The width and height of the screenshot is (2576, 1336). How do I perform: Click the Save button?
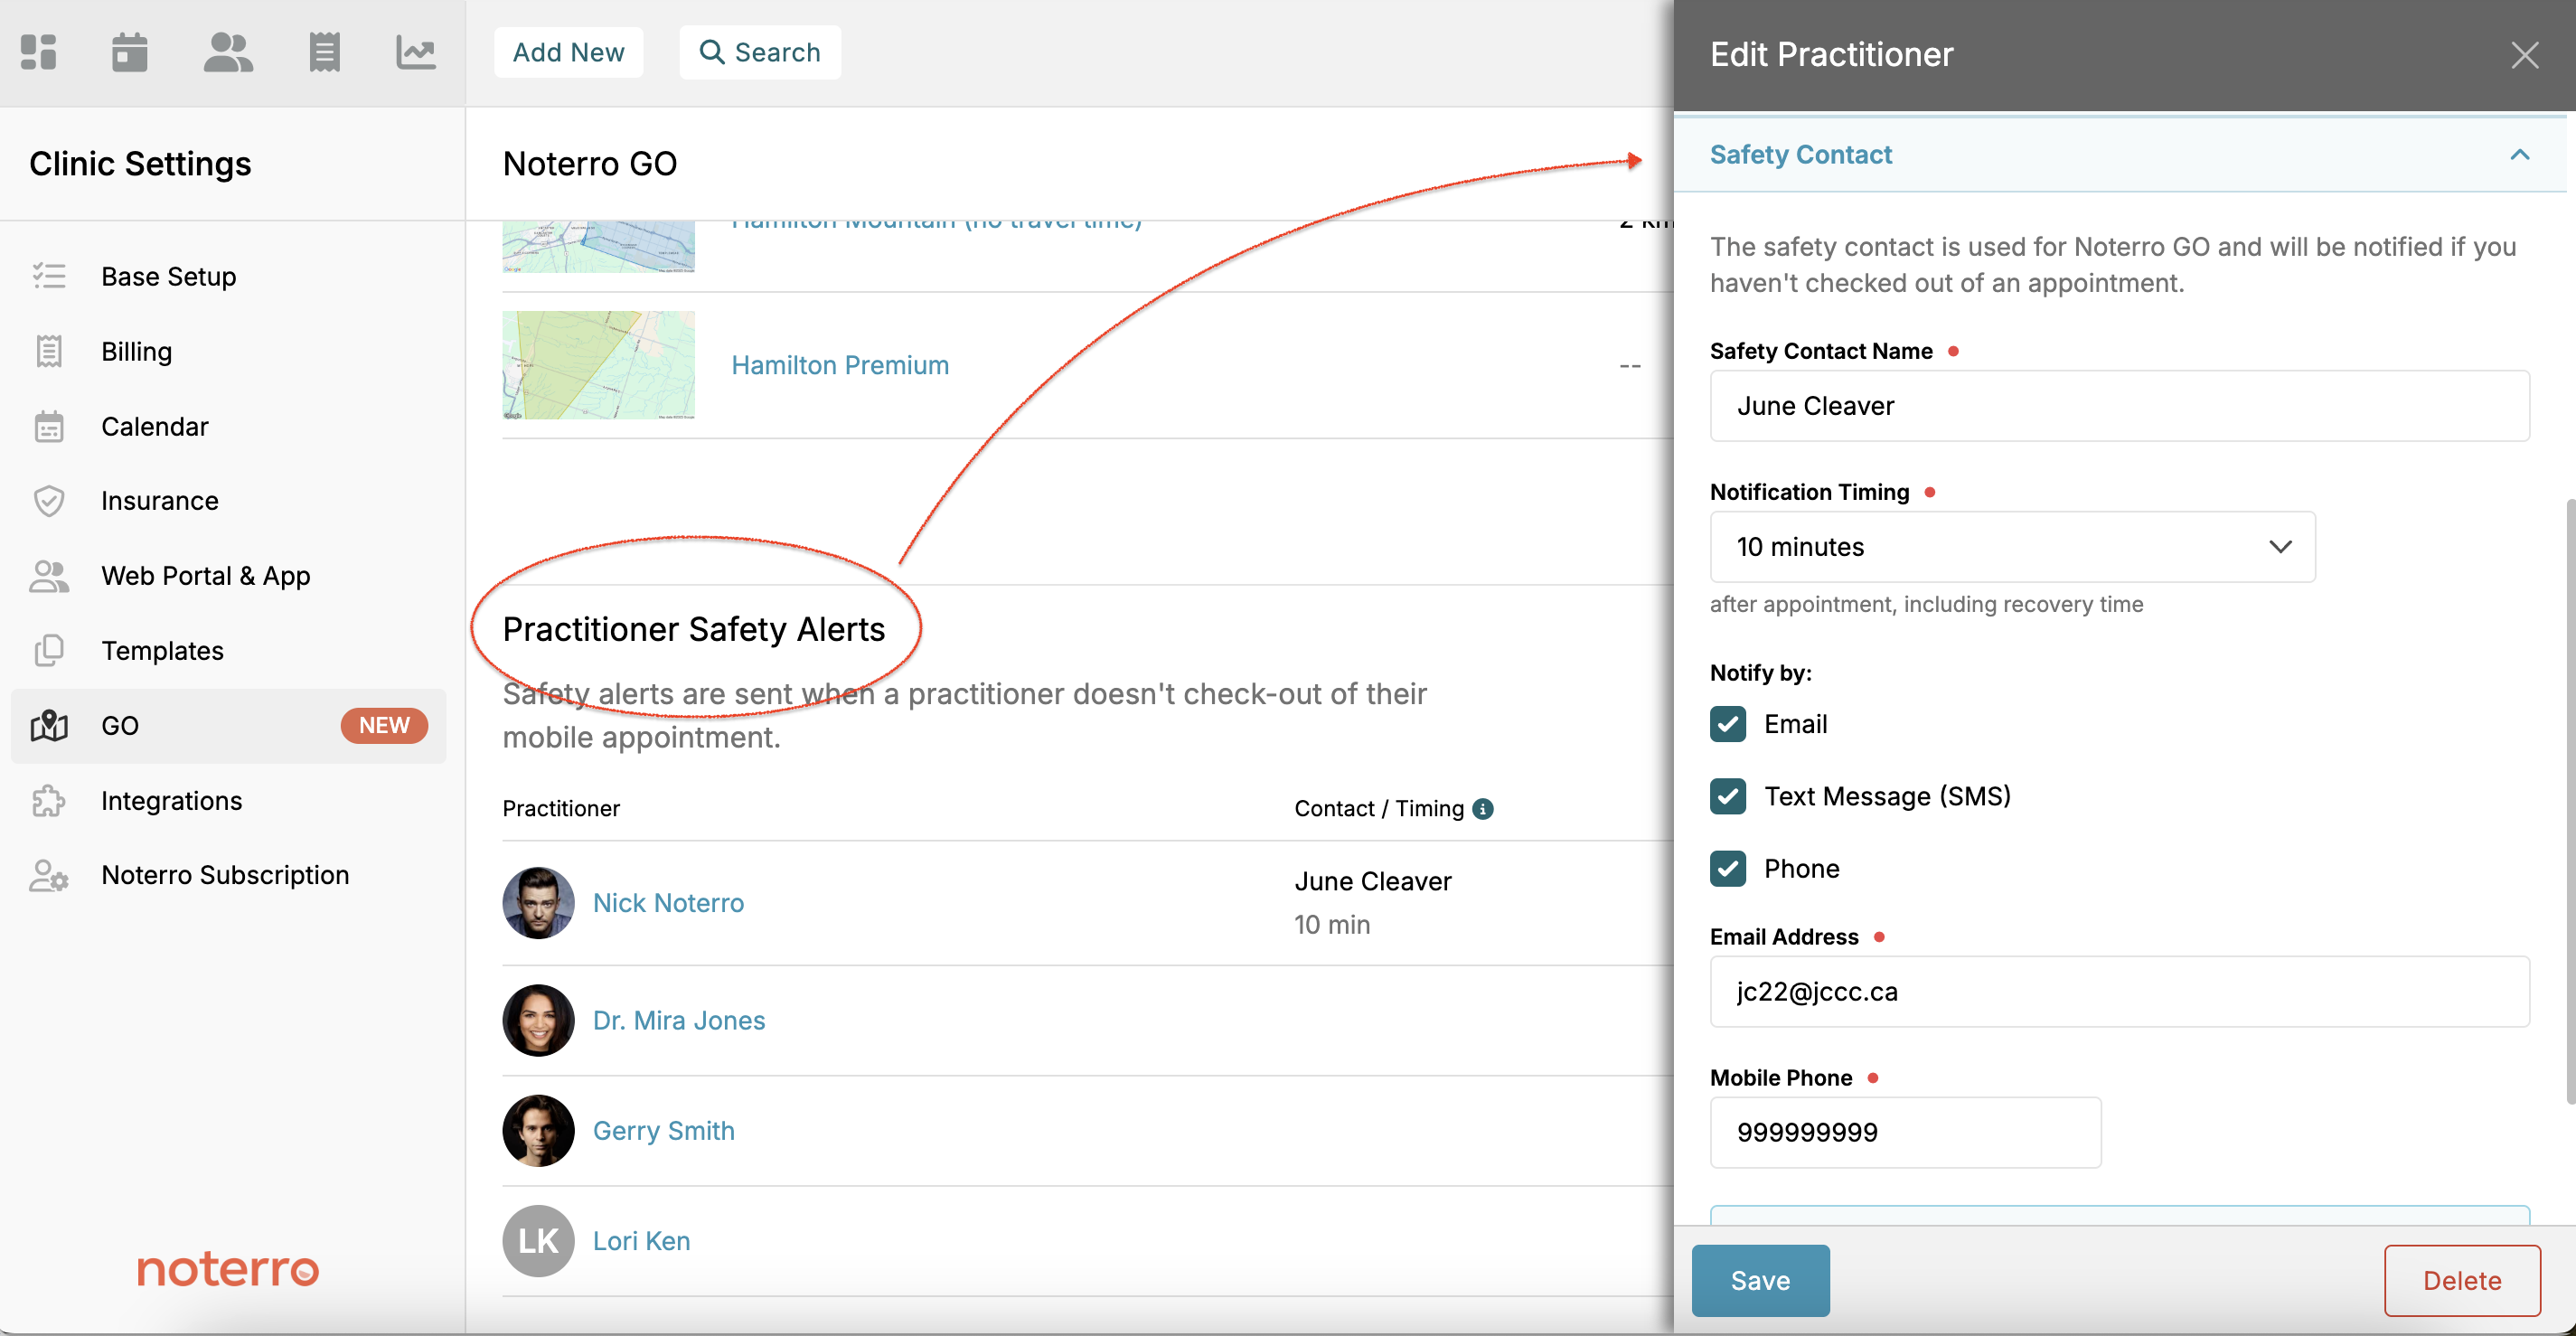coord(1759,1280)
